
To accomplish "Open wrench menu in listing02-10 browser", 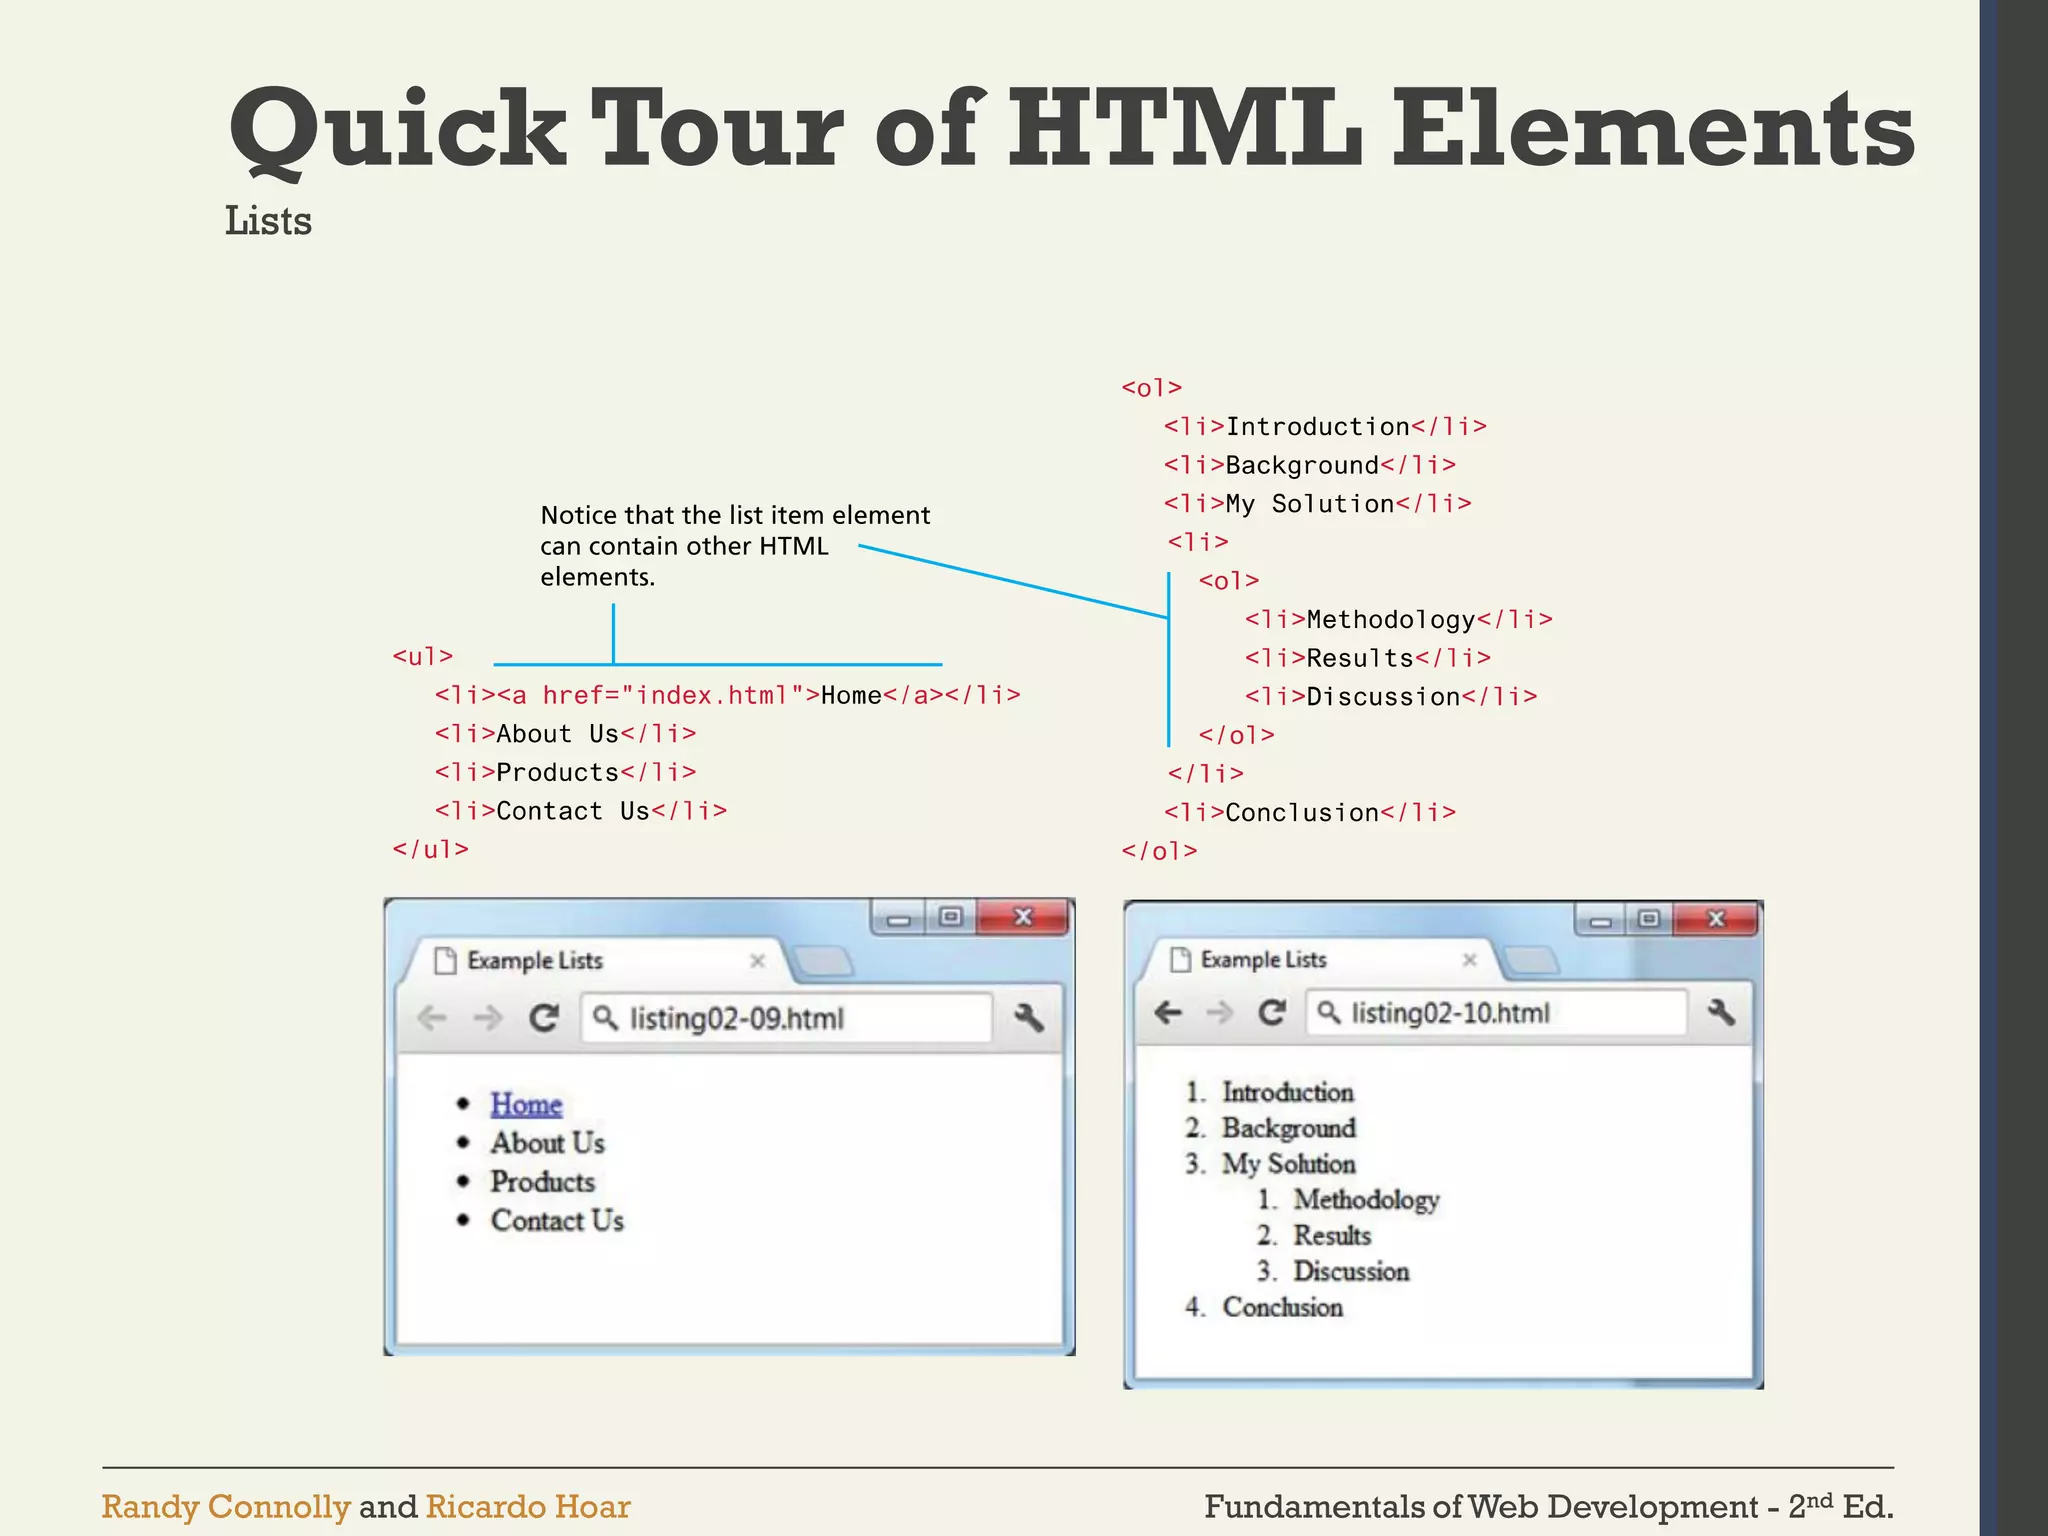I will pos(1720,1012).
